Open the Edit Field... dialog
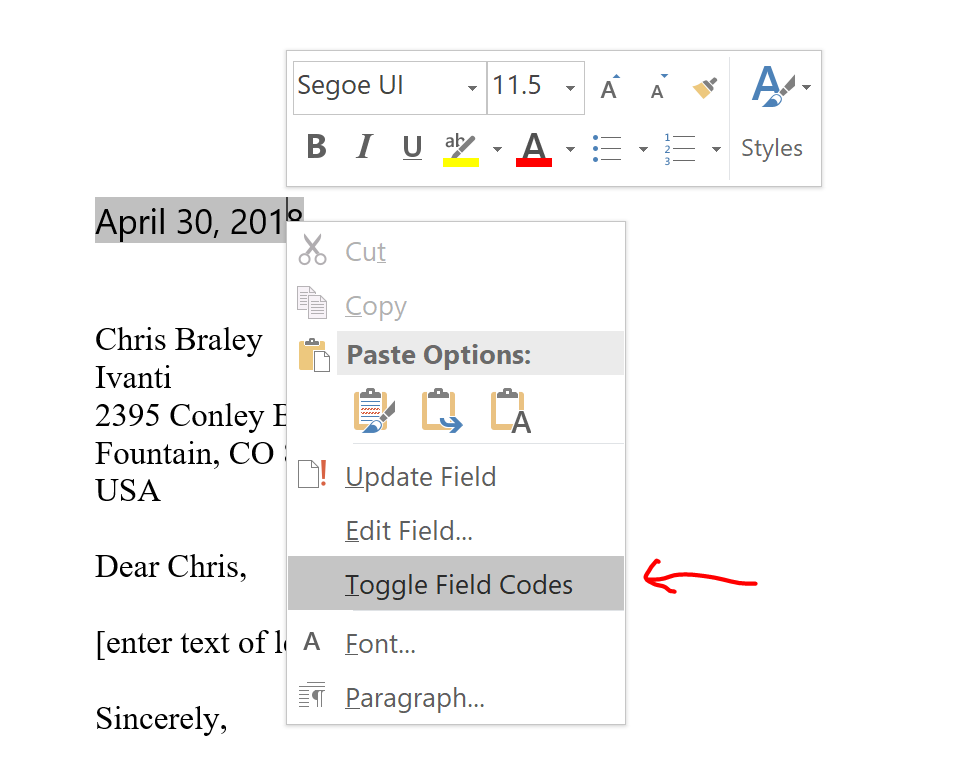This screenshot has width=969, height=765. coord(408,530)
